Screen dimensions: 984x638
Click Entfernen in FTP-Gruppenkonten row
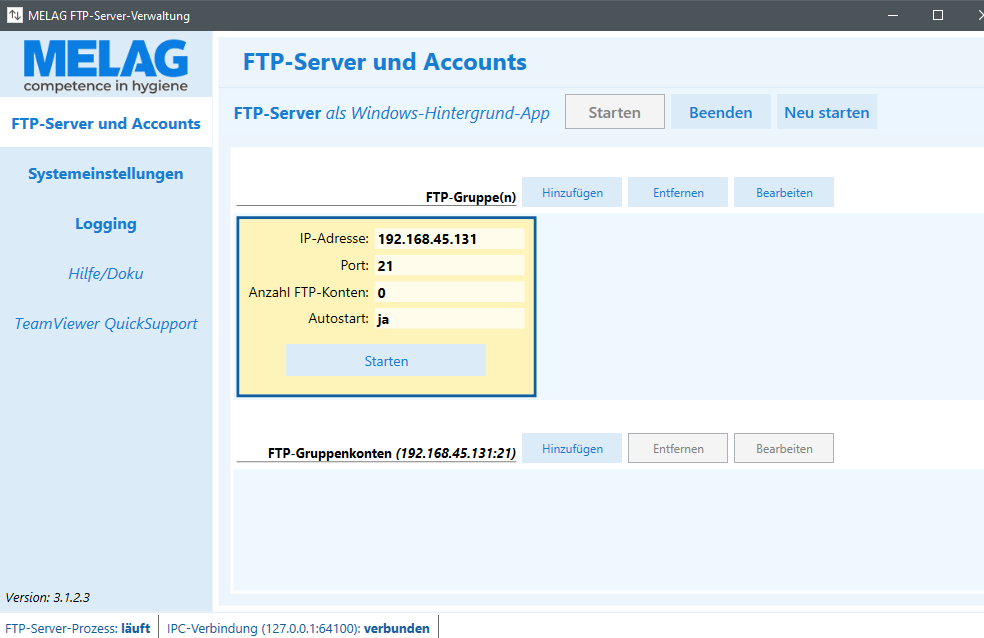point(678,449)
